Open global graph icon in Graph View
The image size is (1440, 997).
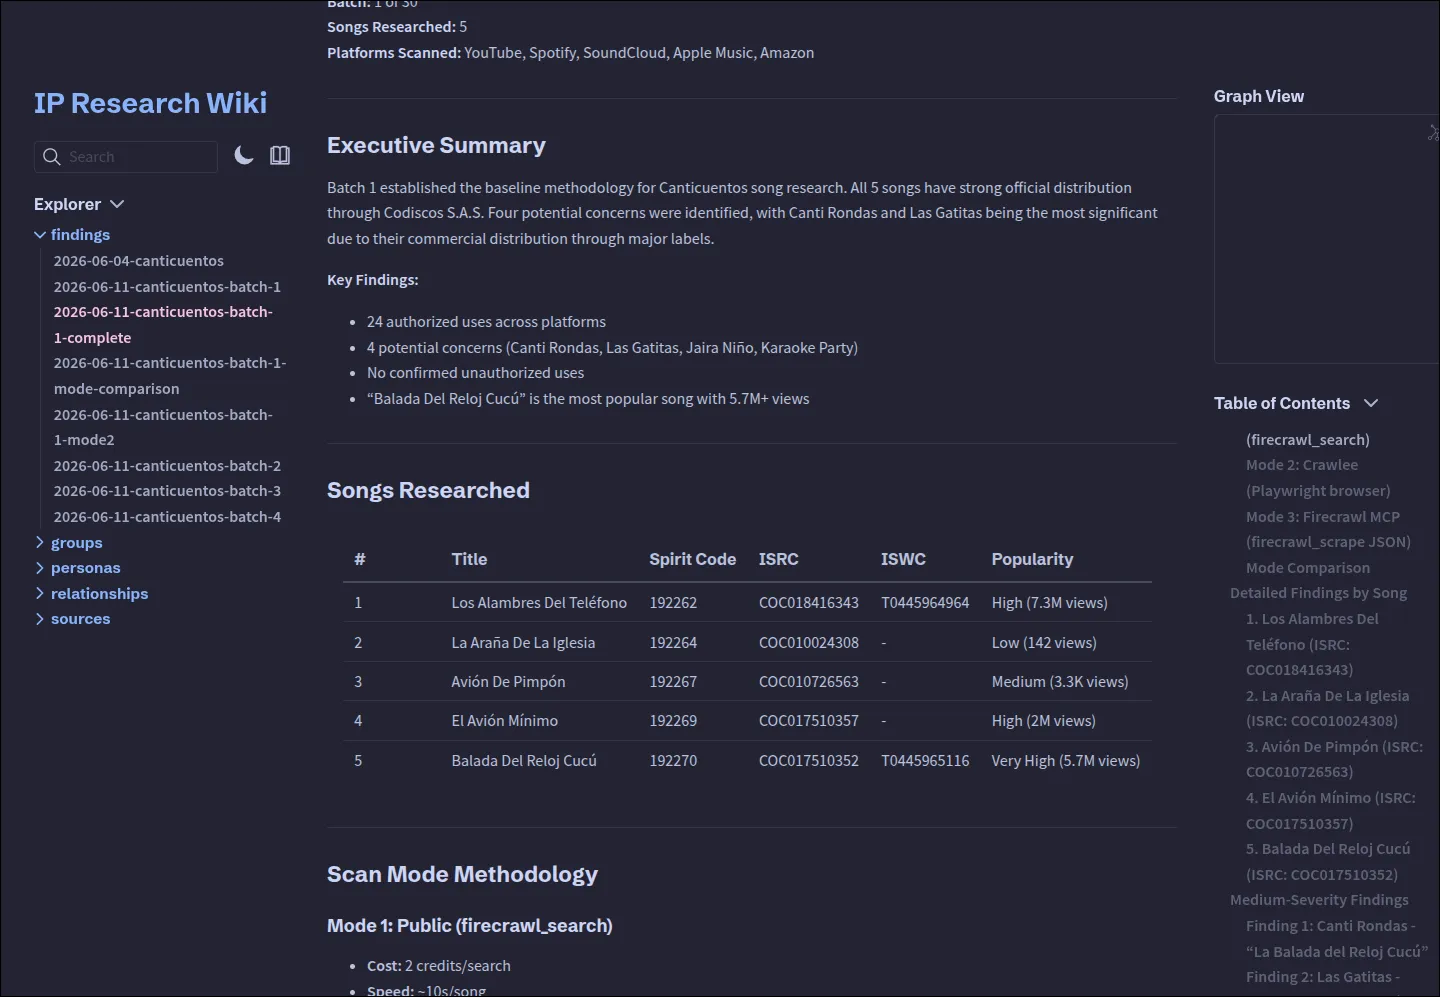[x=1433, y=132]
